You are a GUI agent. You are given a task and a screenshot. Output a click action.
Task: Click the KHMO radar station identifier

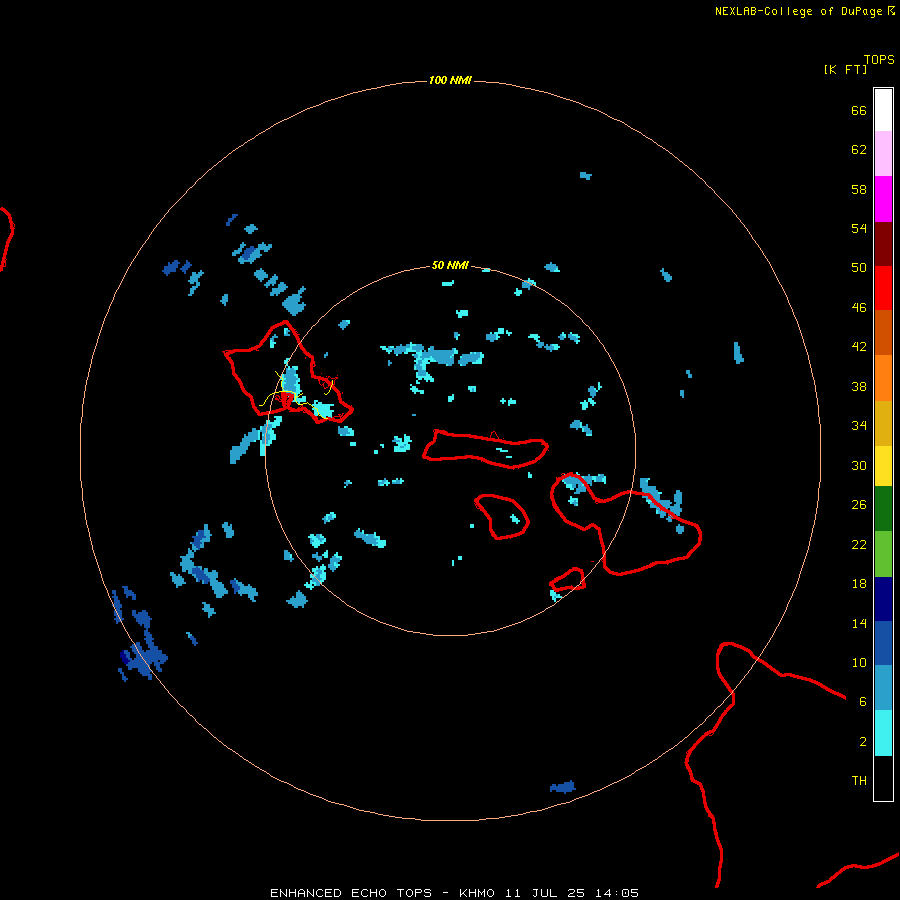pyautogui.click(x=476, y=893)
